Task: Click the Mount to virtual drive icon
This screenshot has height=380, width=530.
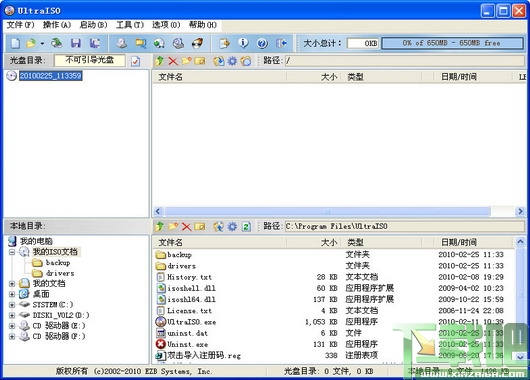Action: [159, 43]
